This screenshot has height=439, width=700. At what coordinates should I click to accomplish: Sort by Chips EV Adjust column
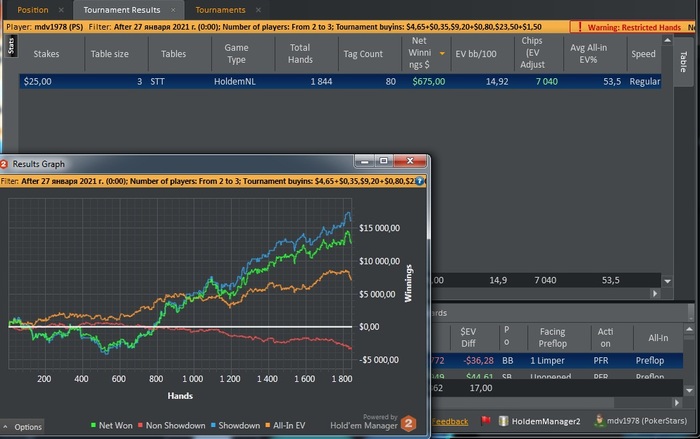[x=532, y=53]
